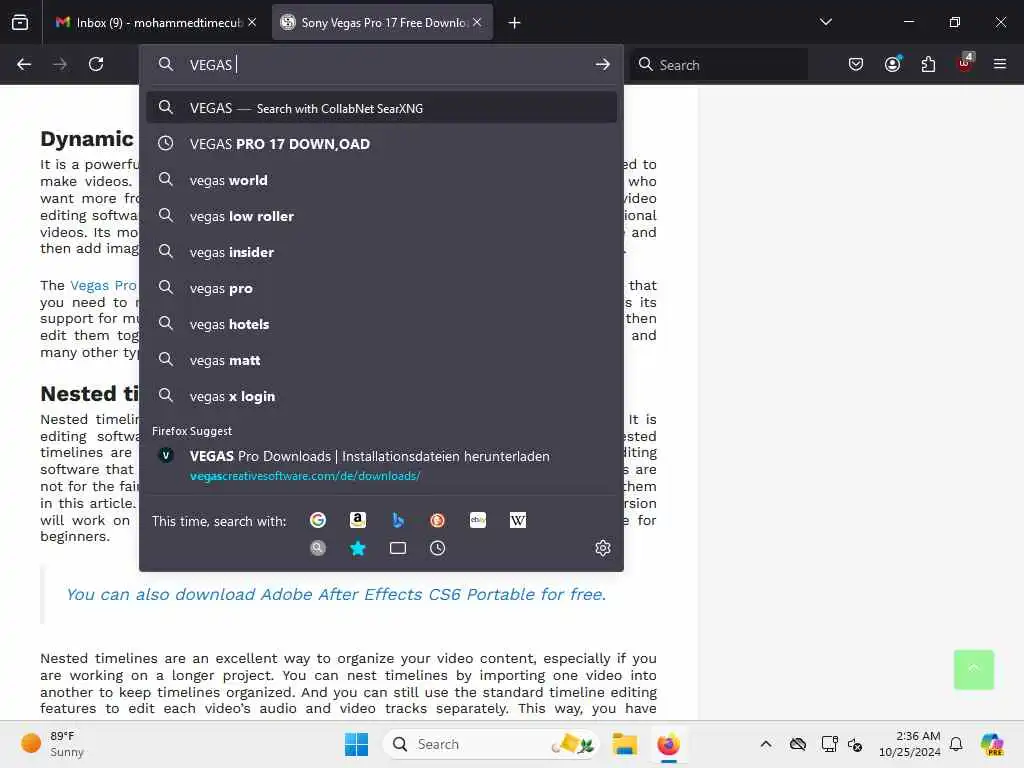Image resolution: width=1024 pixels, height=768 pixels.
Task: Open VEGAS Pro Downloads Firefox Suggest result
Action: tap(381, 465)
